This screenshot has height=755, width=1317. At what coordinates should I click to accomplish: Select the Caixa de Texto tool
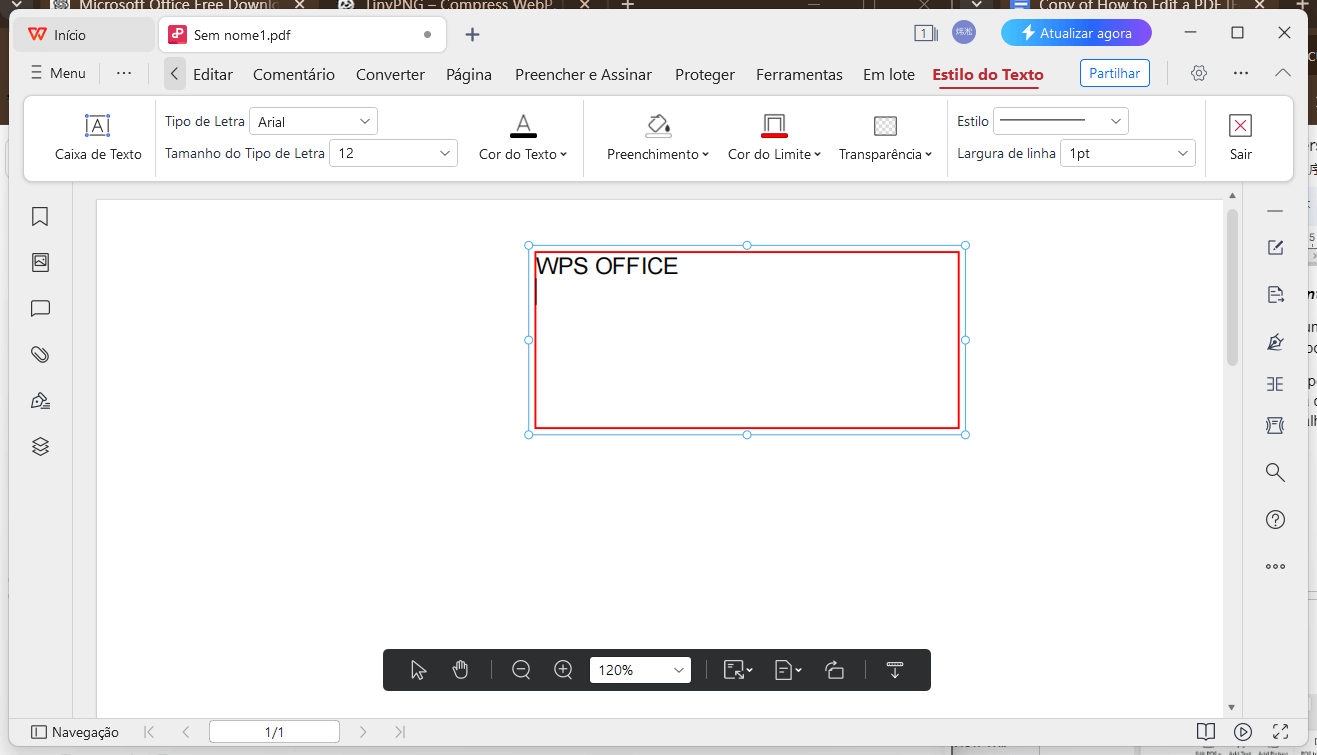coord(98,138)
